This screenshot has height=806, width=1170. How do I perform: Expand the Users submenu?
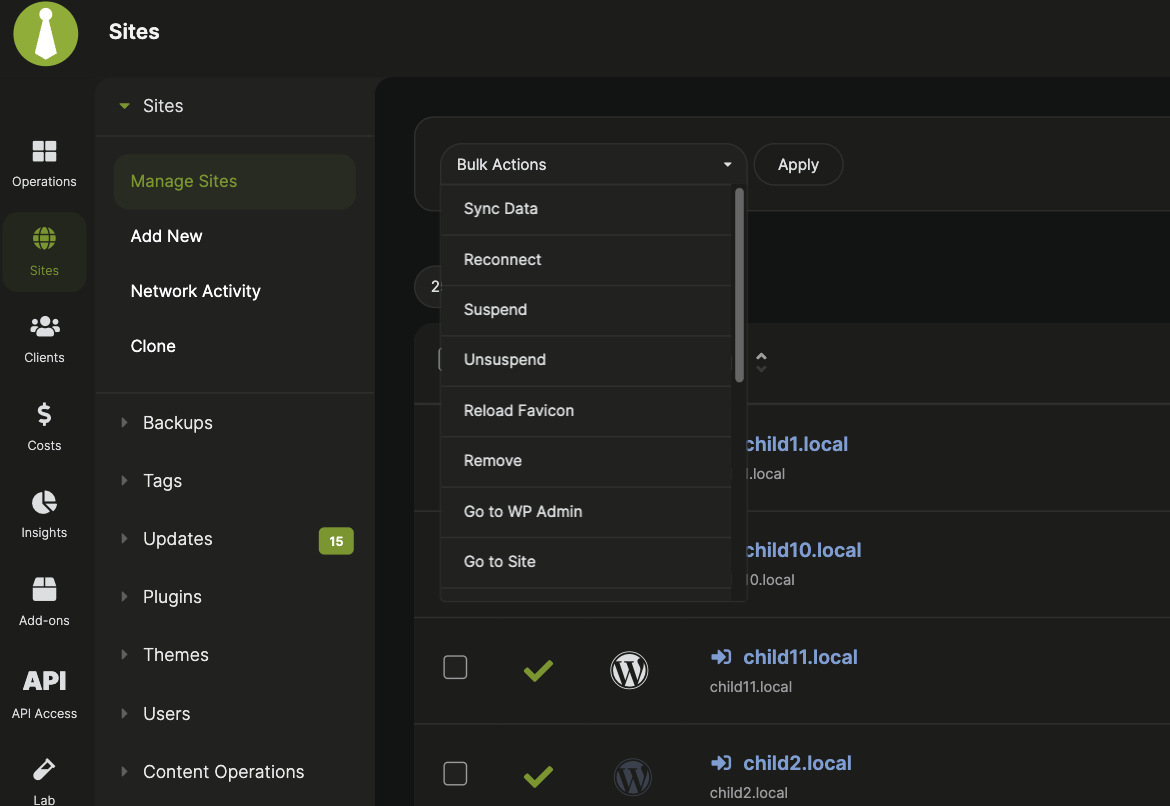point(124,713)
